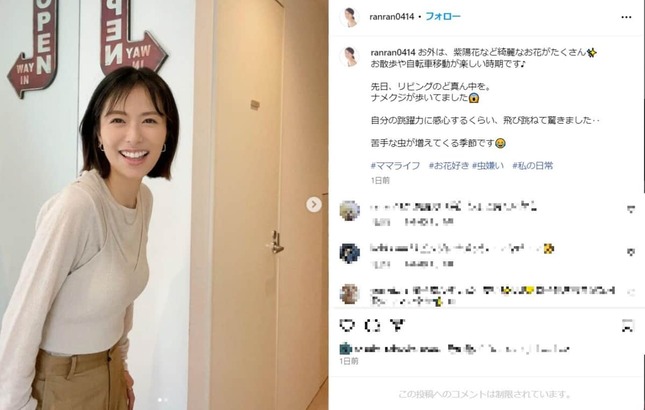Open the #虫嫌い hashtag

tap(488, 166)
